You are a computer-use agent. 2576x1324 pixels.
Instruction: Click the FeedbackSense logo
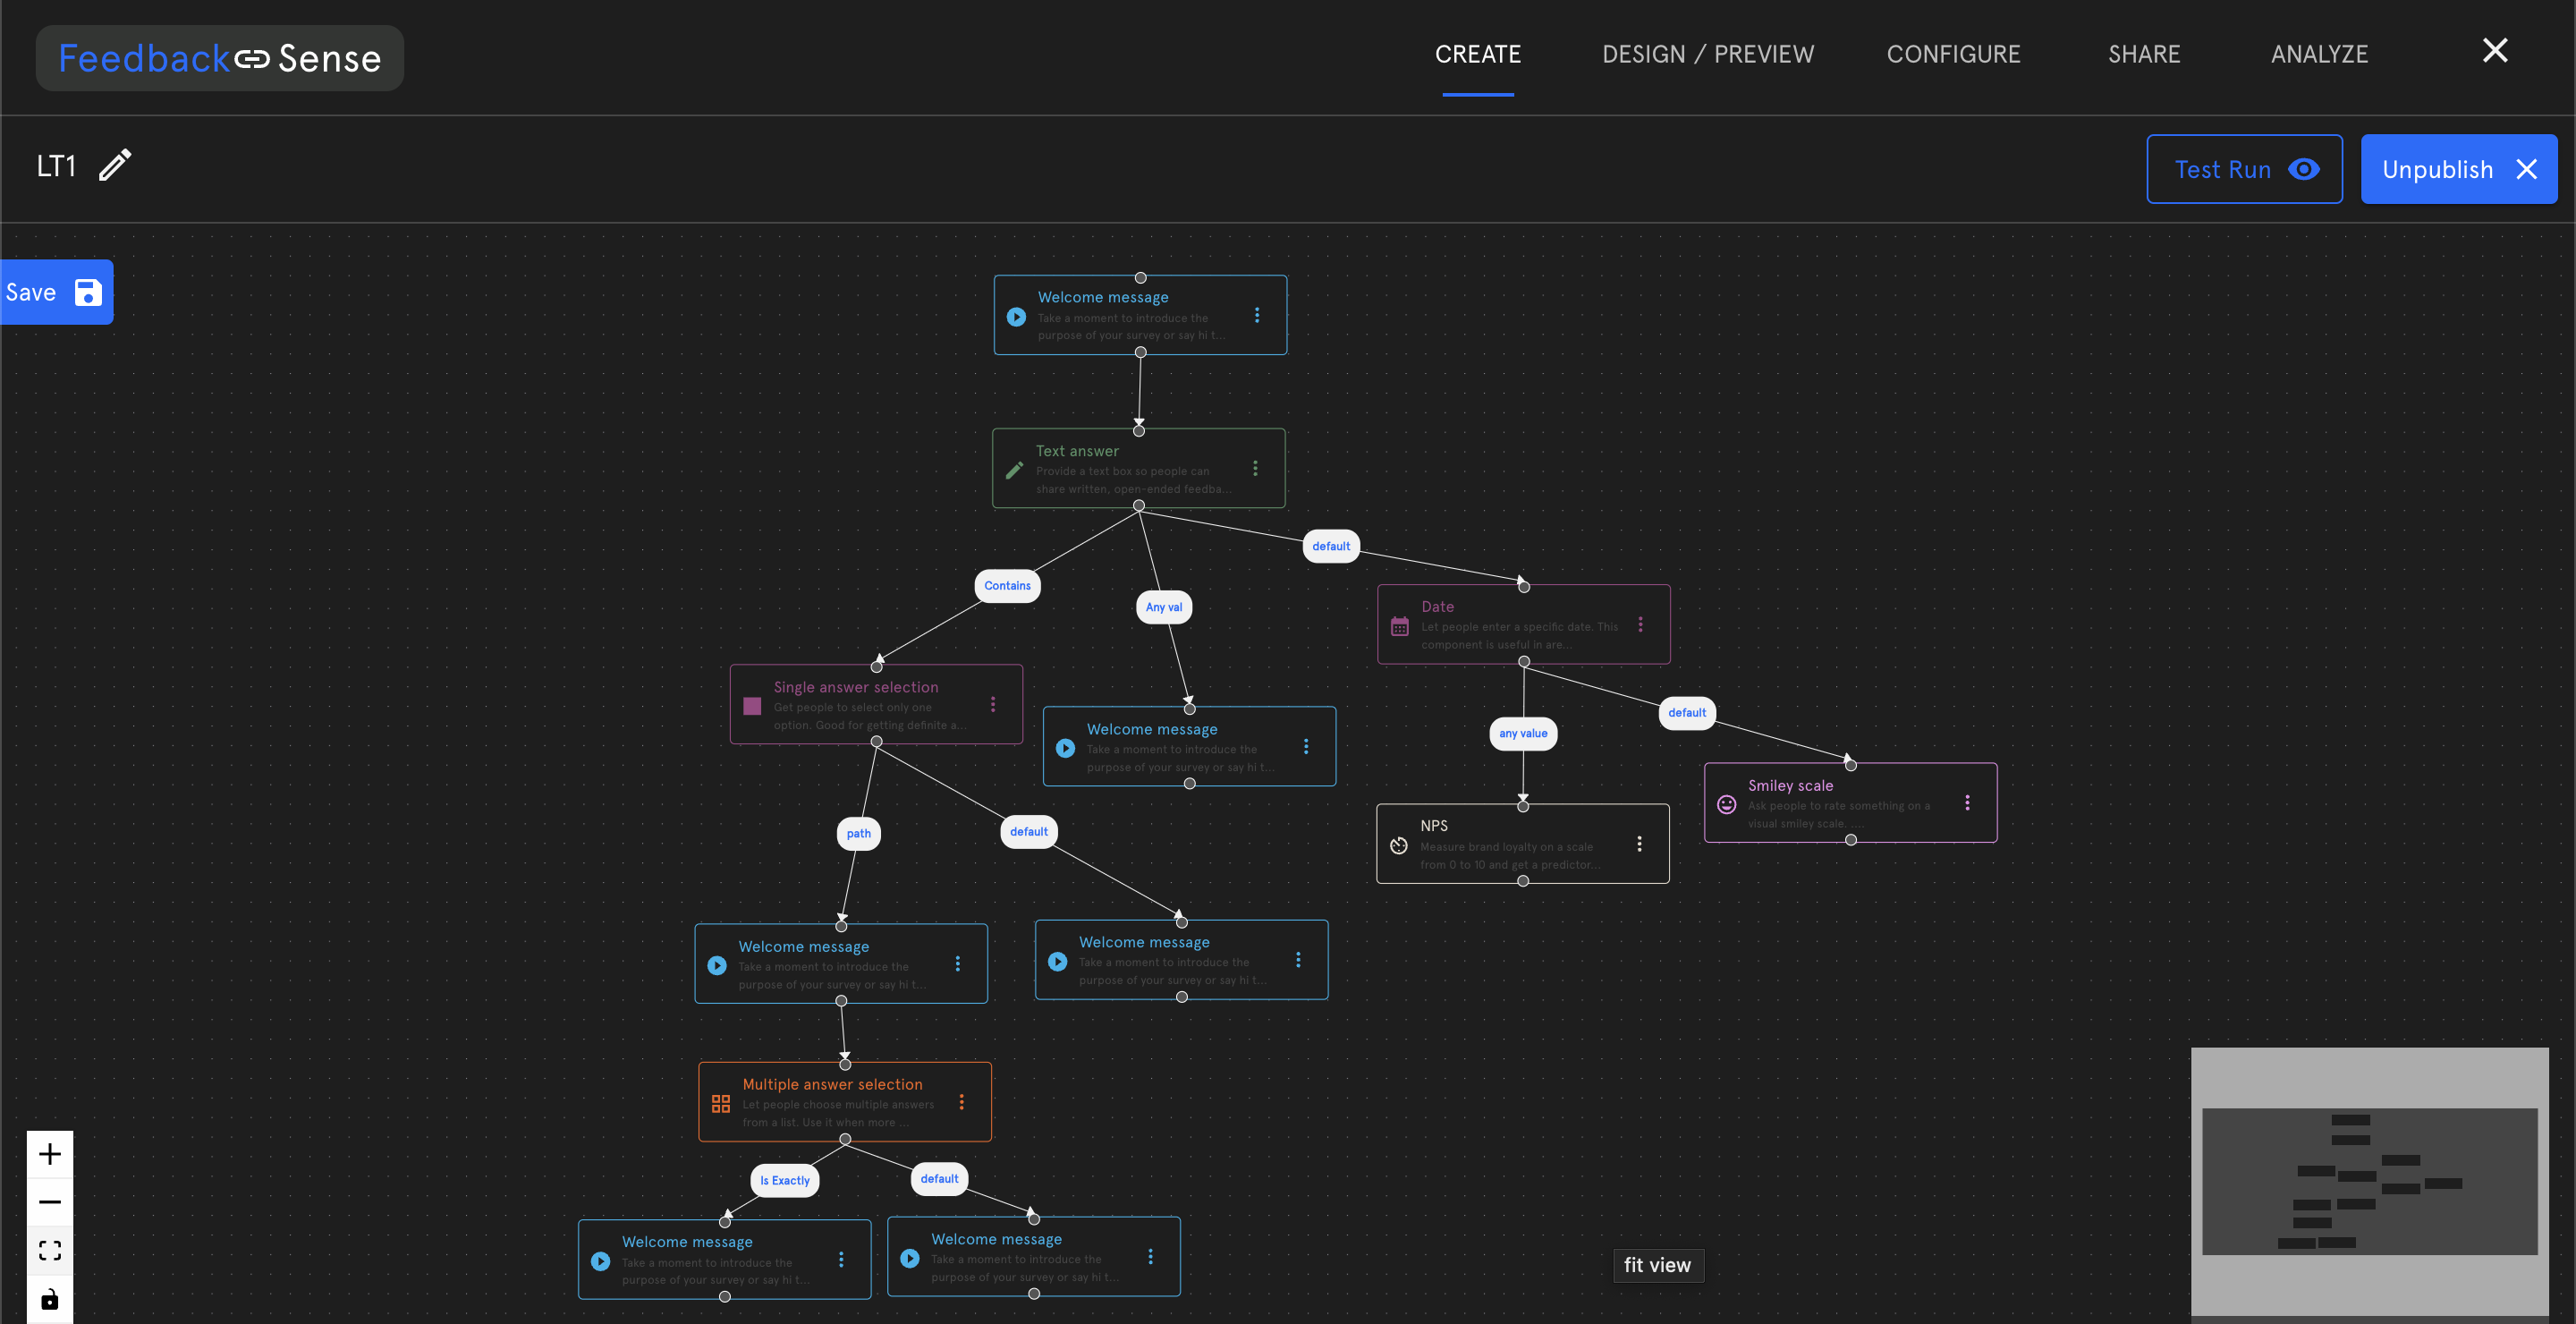point(220,58)
